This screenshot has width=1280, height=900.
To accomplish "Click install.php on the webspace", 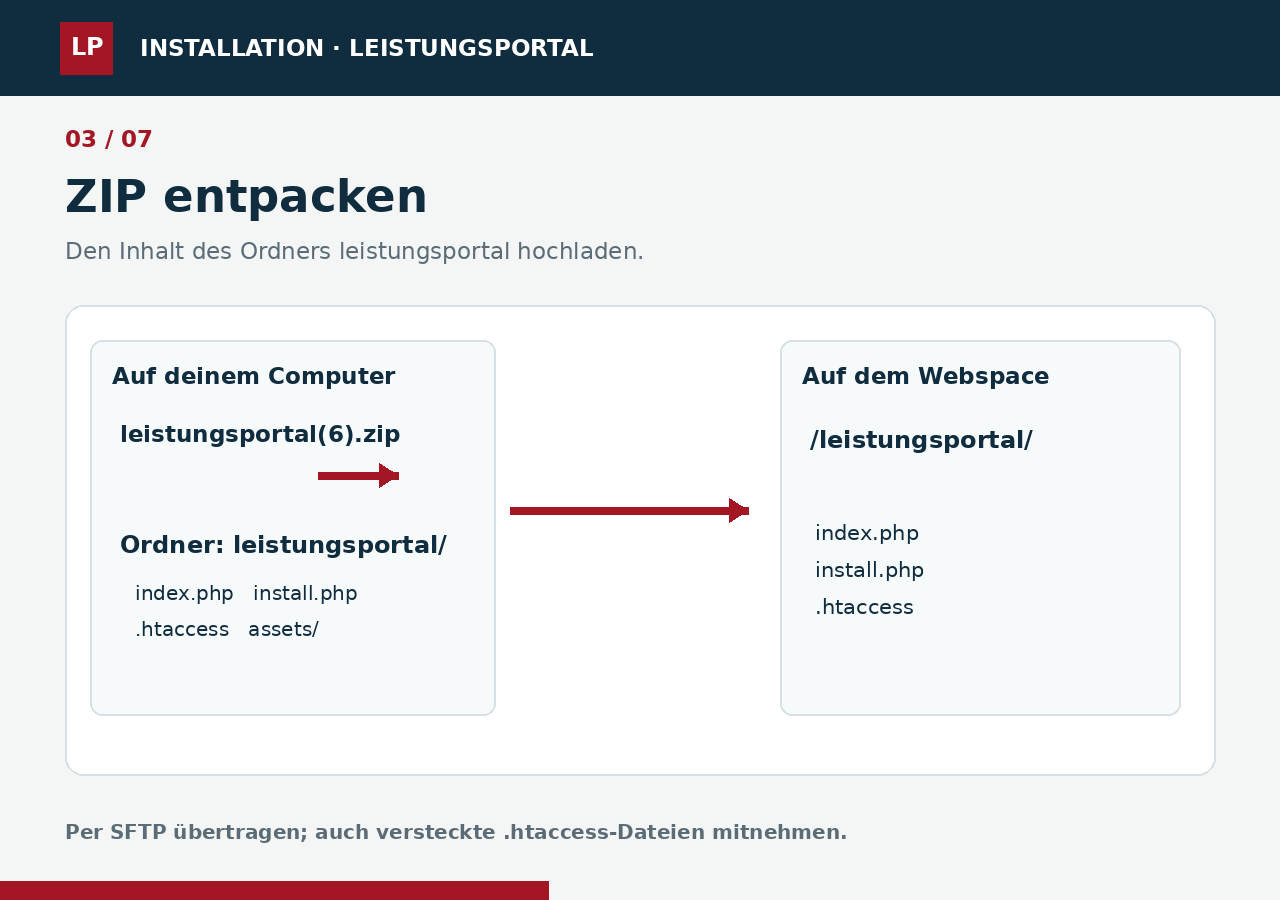I will click(x=869, y=570).
